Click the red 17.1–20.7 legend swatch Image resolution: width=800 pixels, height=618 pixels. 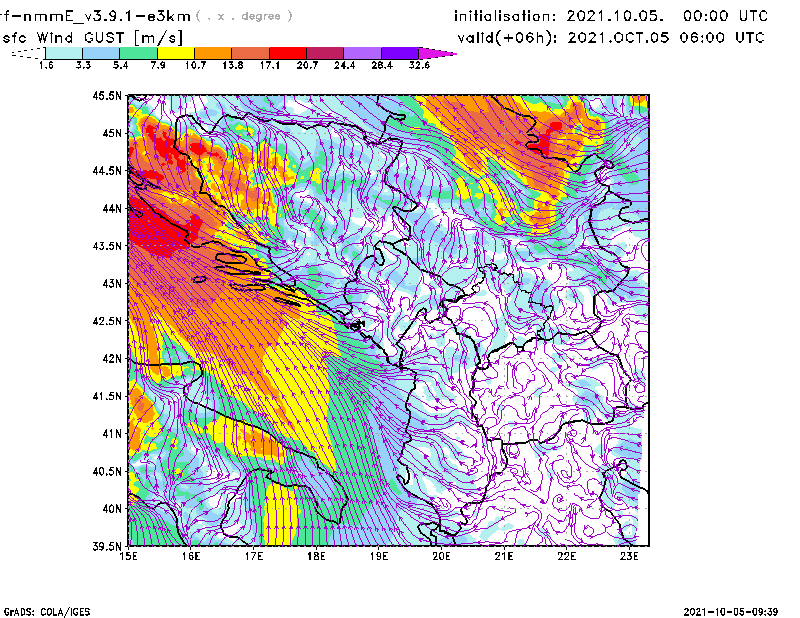point(288,53)
